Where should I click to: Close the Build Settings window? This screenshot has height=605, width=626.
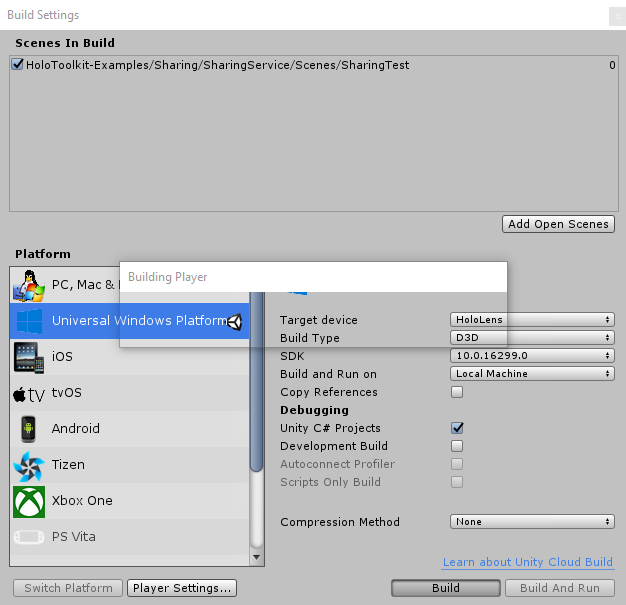coord(618,17)
